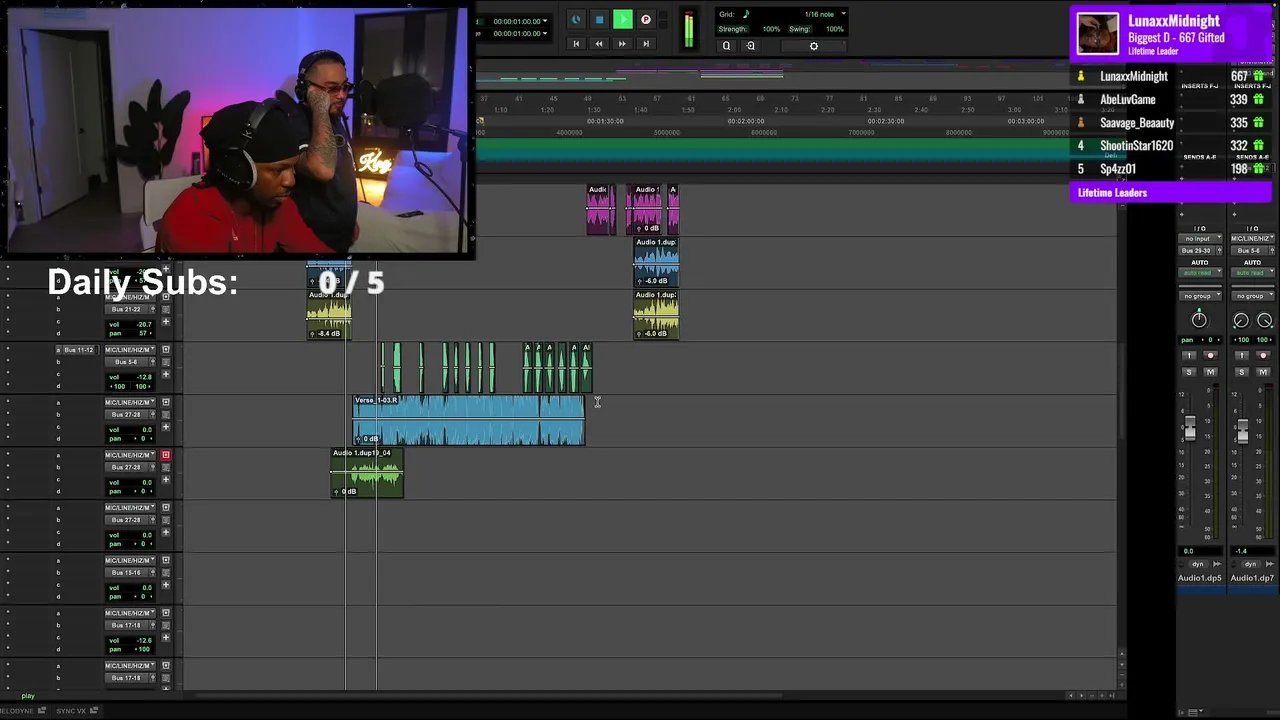
Task: Open the lower time counter dropdown arrow
Action: point(545,33)
